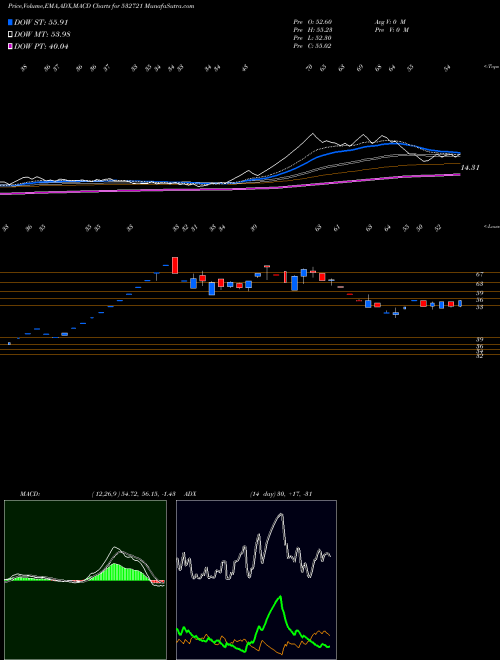Click the magenta DOW PT legend swatch
The height and width of the screenshot is (660, 500).
[11, 46]
